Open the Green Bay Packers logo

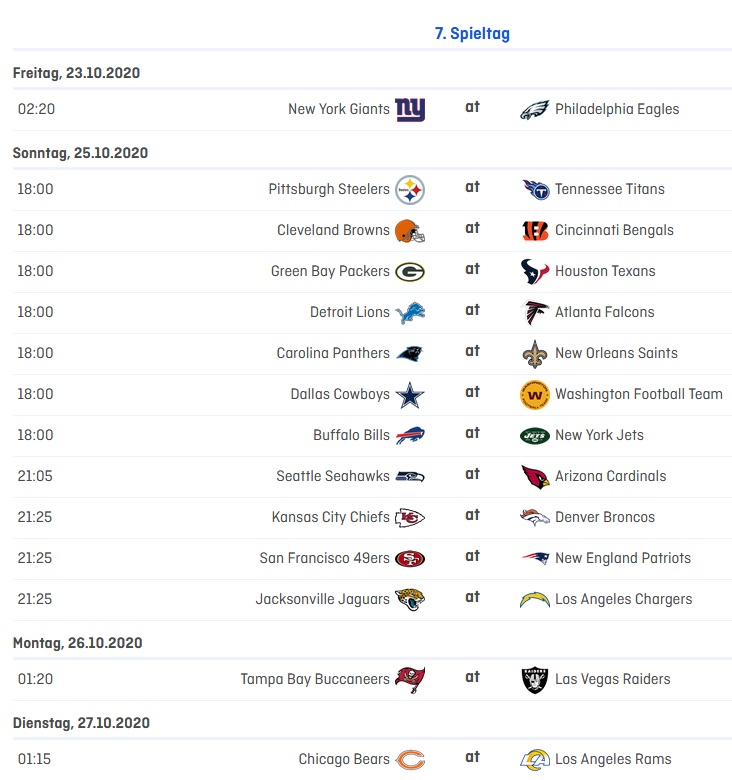(410, 272)
